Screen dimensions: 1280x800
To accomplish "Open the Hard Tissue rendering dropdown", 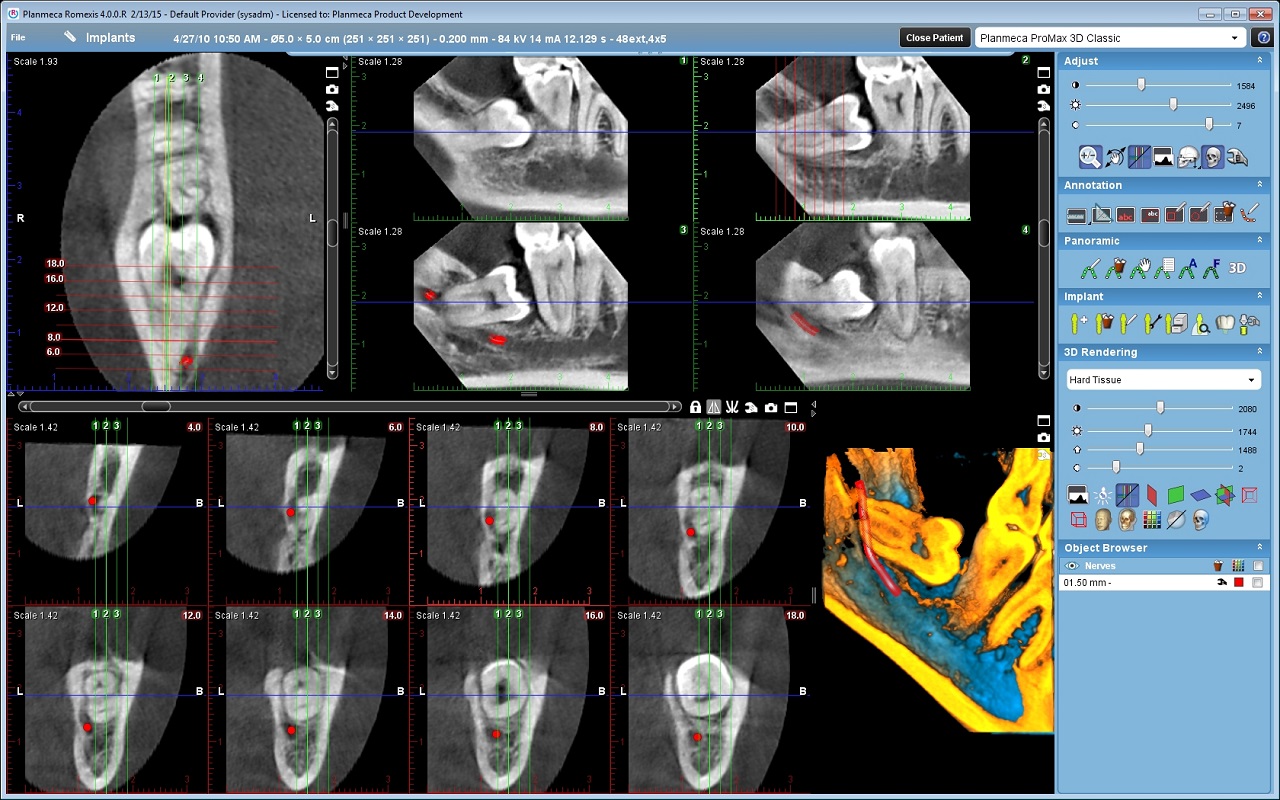I will (x=1163, y=380).
